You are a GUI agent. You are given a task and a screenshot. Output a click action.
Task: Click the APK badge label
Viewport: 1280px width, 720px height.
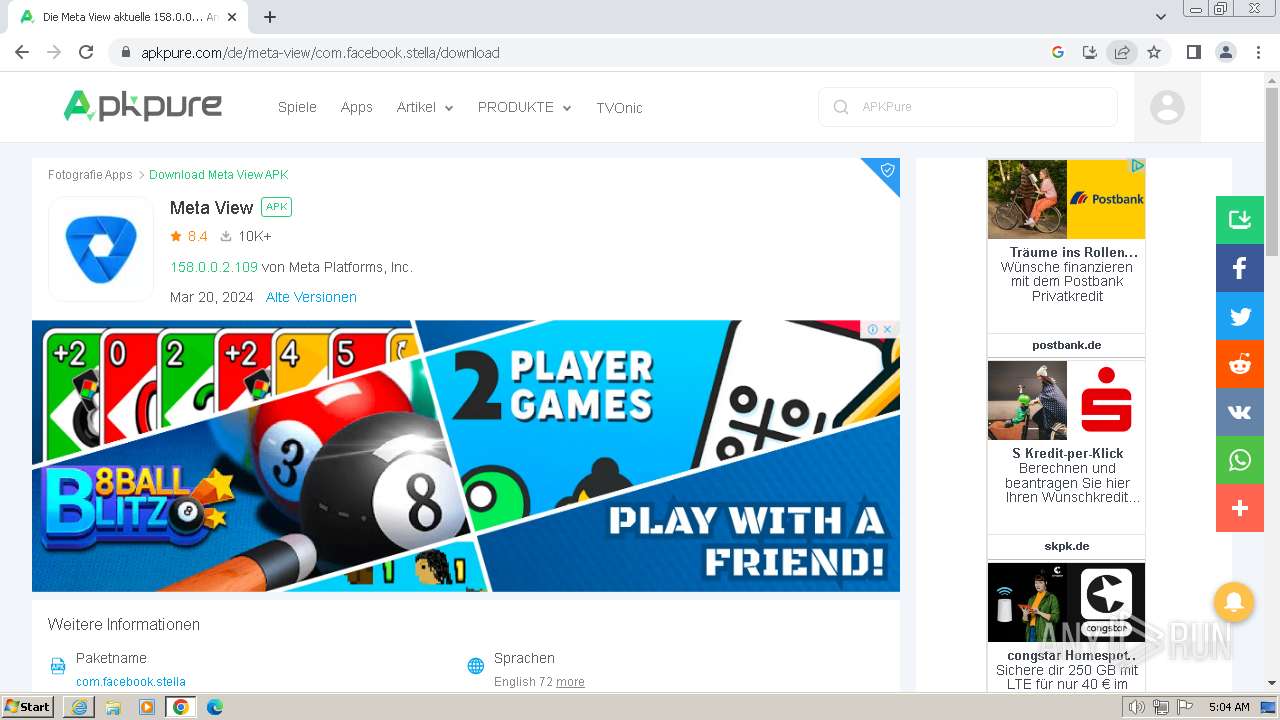(276, 207)
